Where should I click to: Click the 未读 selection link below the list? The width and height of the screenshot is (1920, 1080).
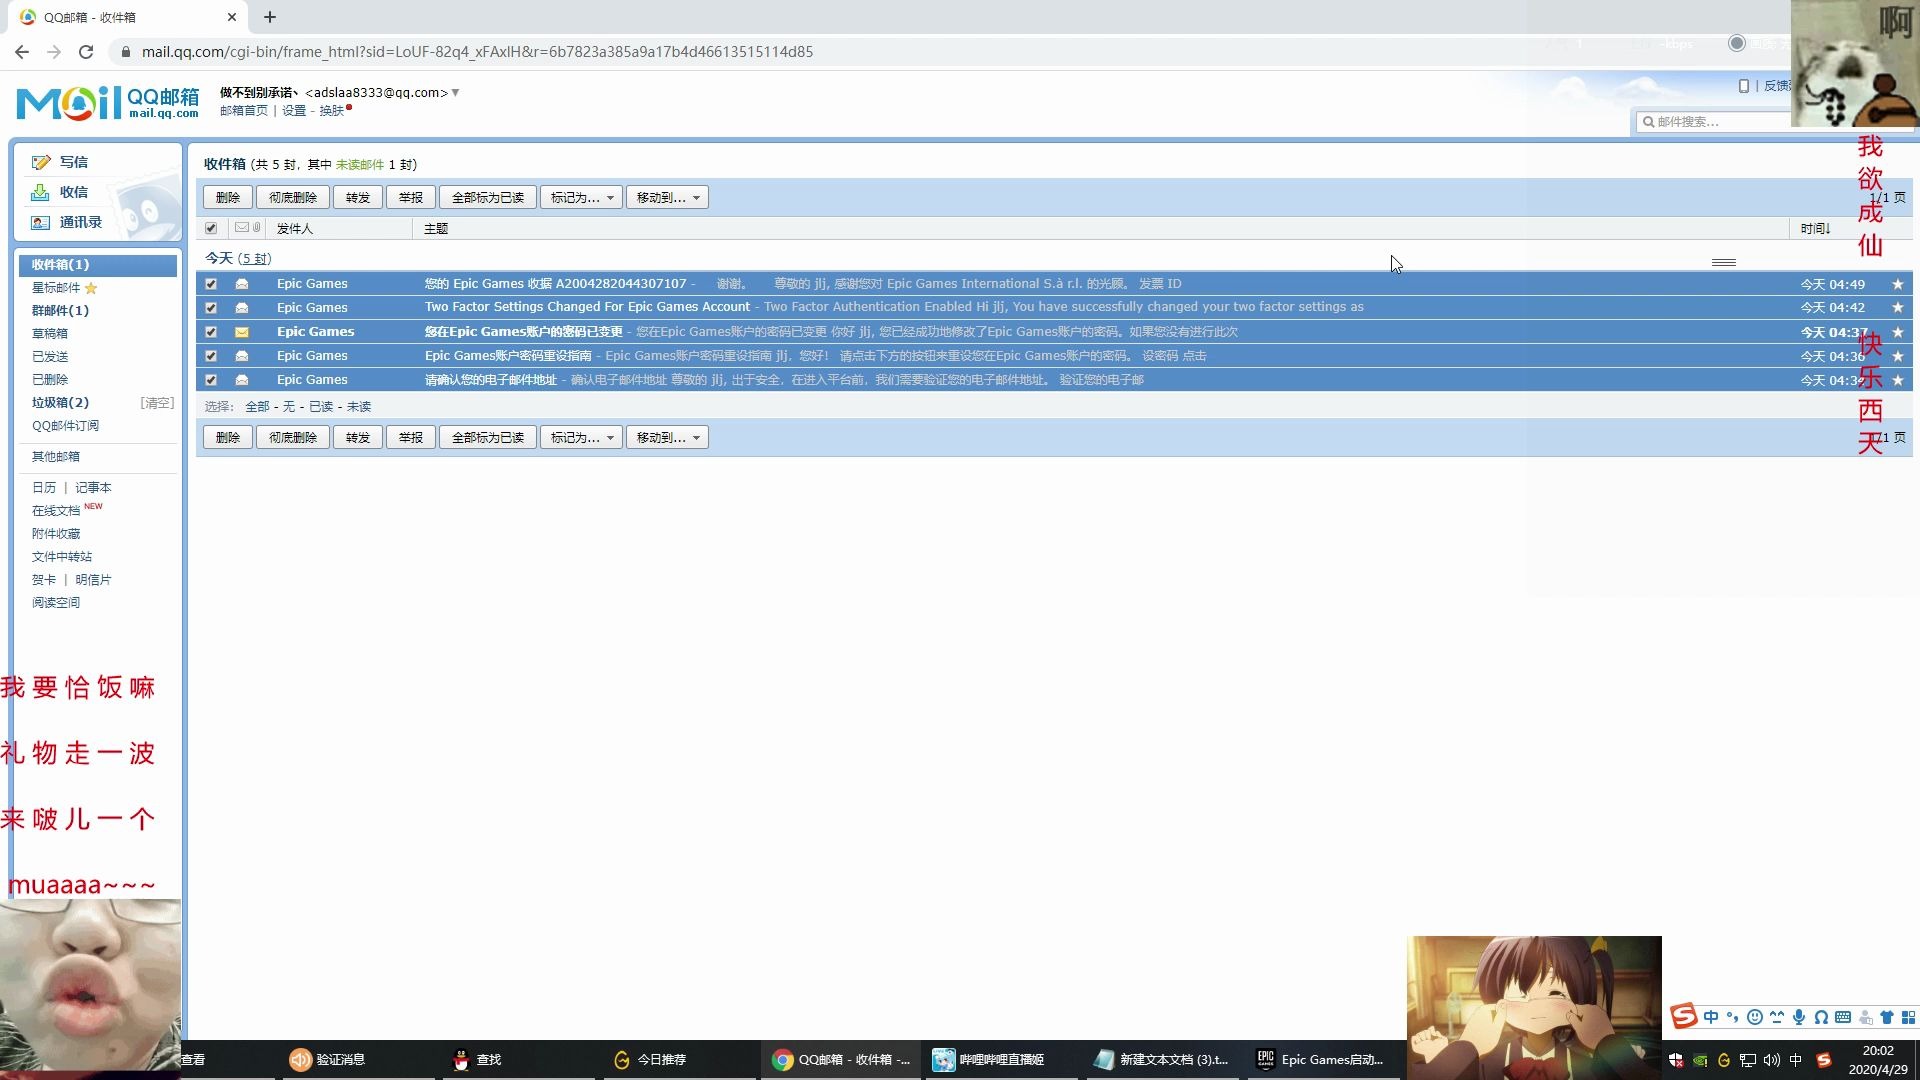[x=359, y=407]
